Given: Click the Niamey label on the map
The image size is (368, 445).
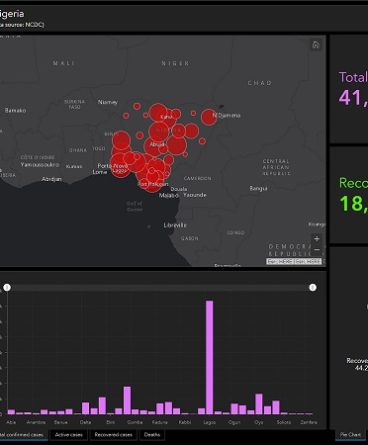Looking at the screenshot, I should pyautogui.click(x=108, y=102).
